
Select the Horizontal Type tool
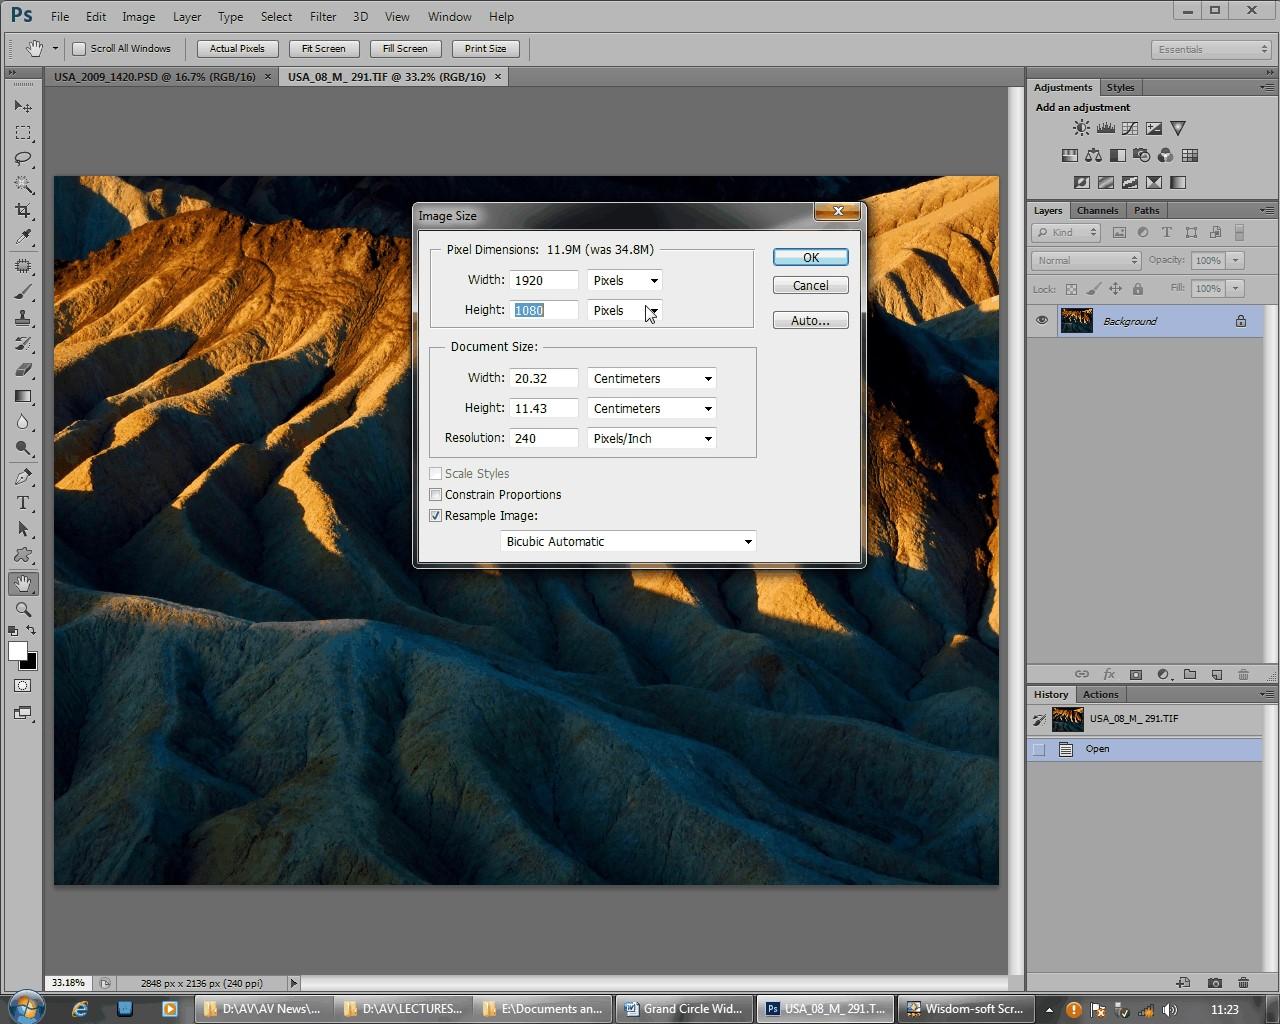pyautogui.click(x=22, y=503)
